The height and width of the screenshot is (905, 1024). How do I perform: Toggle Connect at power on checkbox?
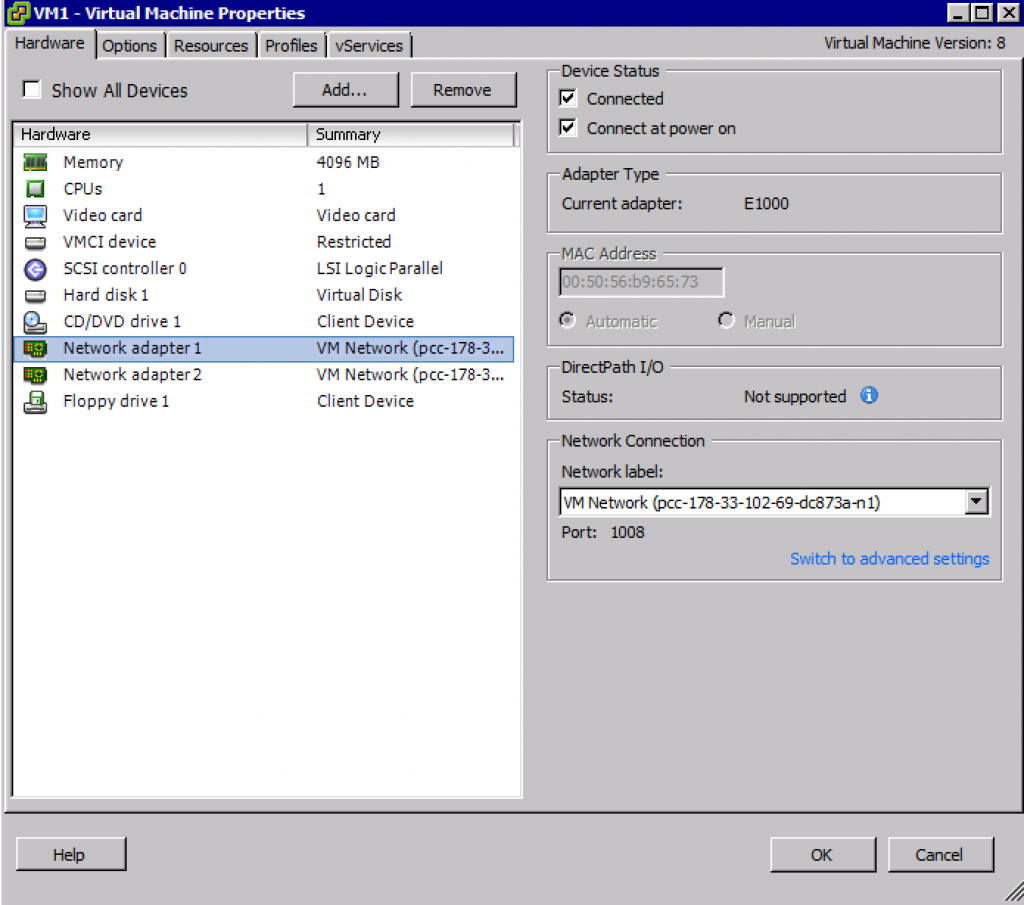click(568, 127)
